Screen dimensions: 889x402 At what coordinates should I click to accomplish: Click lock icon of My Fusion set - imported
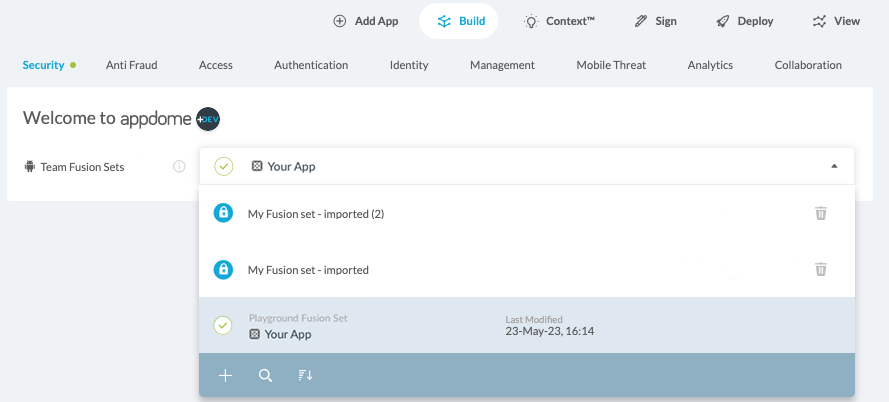point(224,269)
